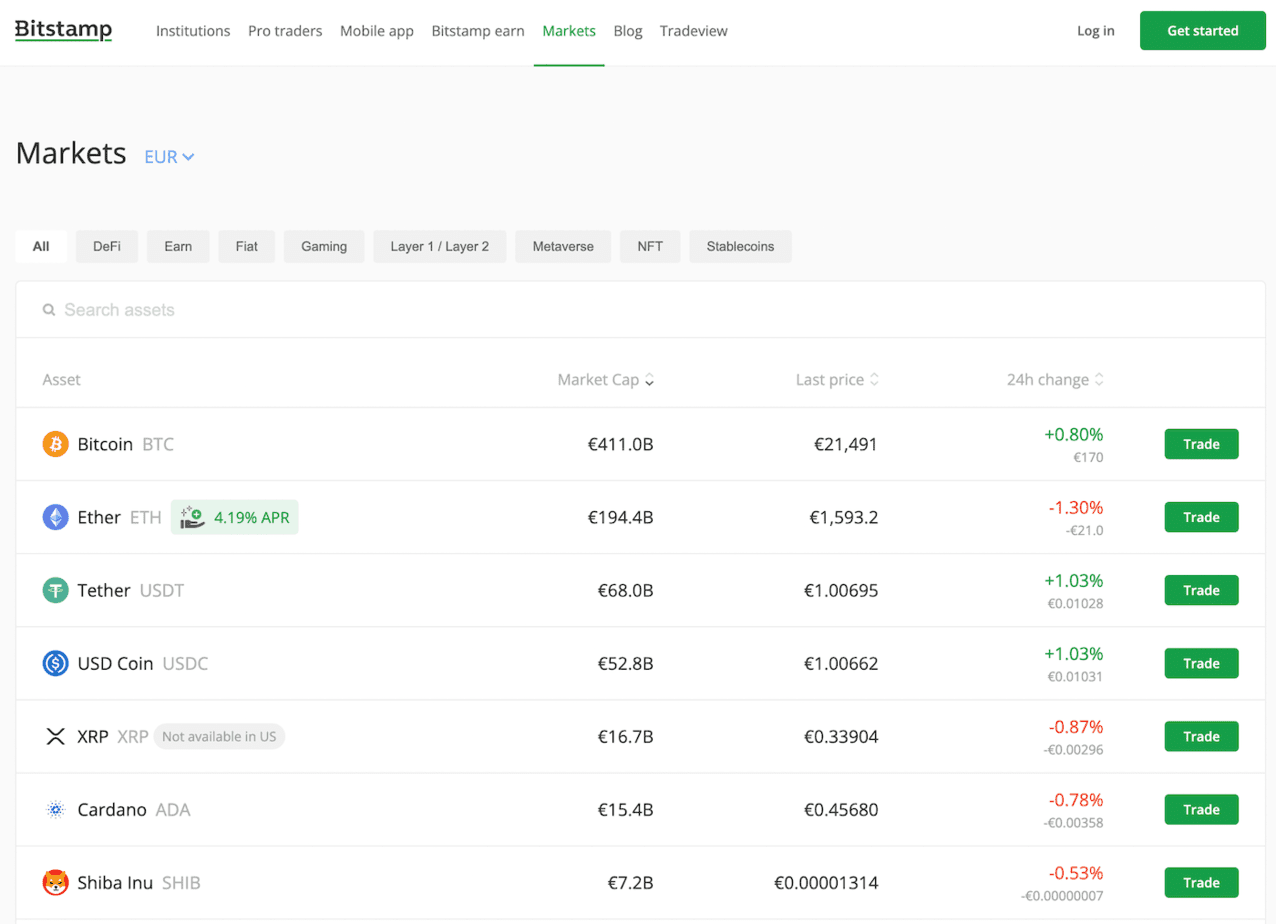Click the Bitstamp logo
This screenshot has height=924, width=1276.
coord(63,30)
